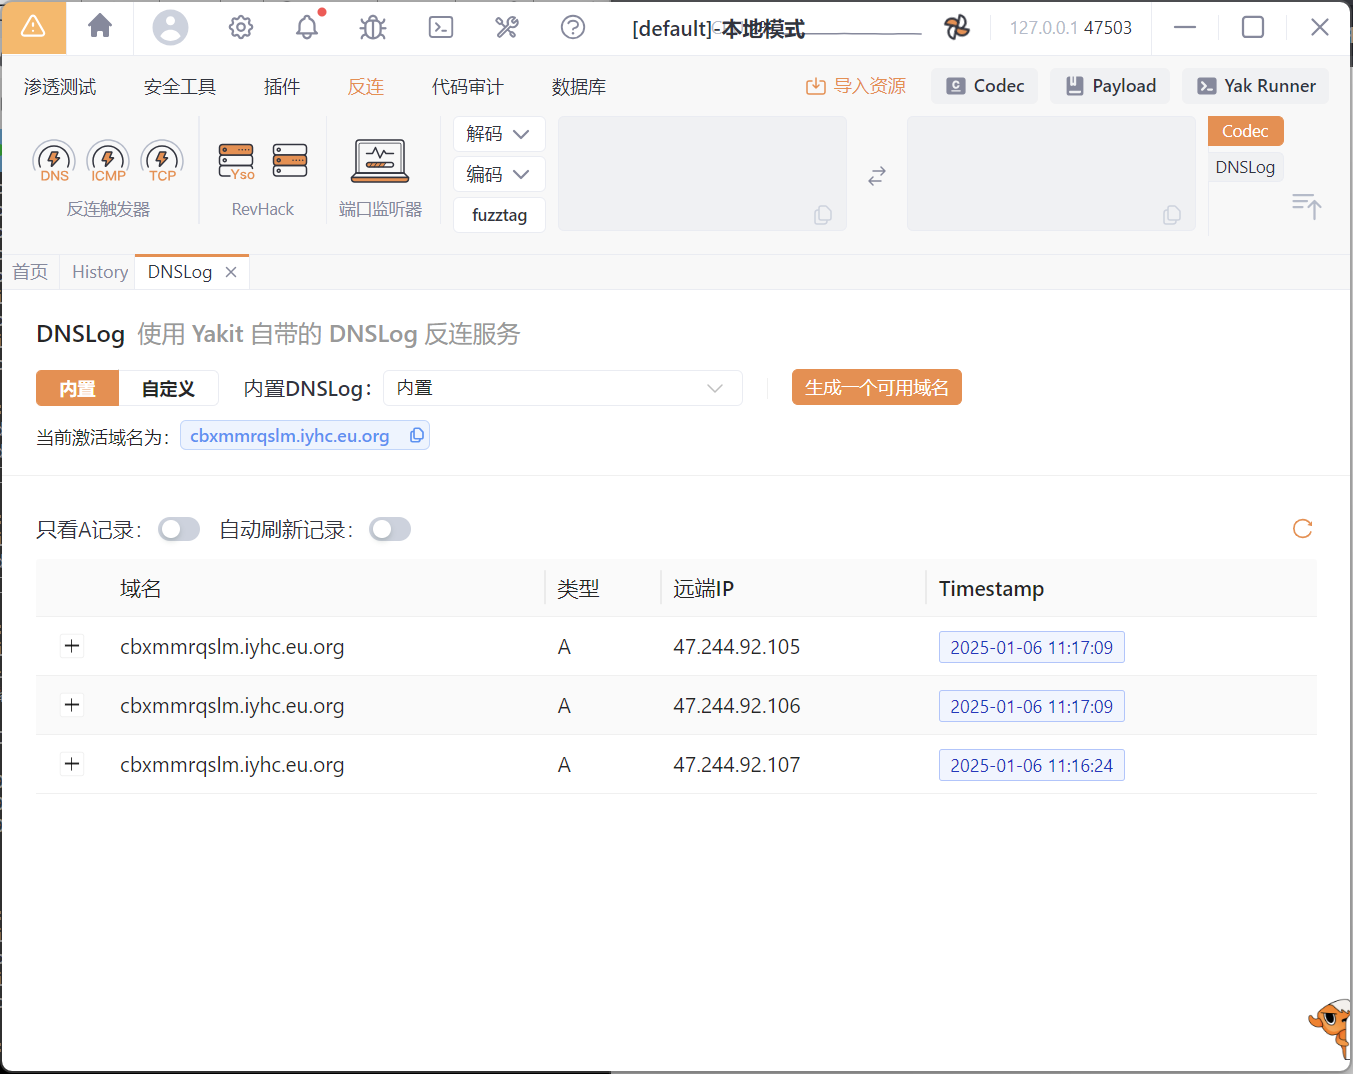Click the 127.0.0.1 47503 connection label
The height and width of the screenshot is (1074, 1353).
pyautogui.click(x=1071, y=28)
